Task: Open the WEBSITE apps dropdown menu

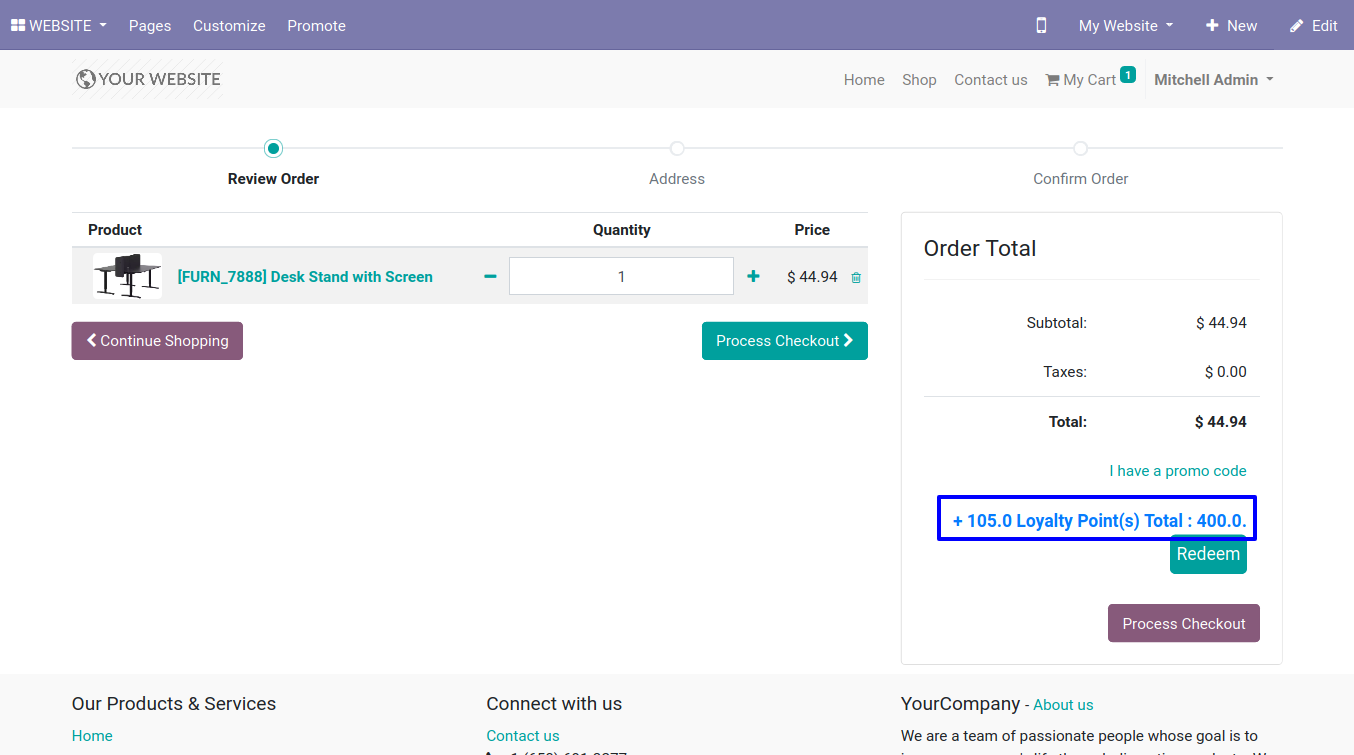Action: click(x=59, y=26)
